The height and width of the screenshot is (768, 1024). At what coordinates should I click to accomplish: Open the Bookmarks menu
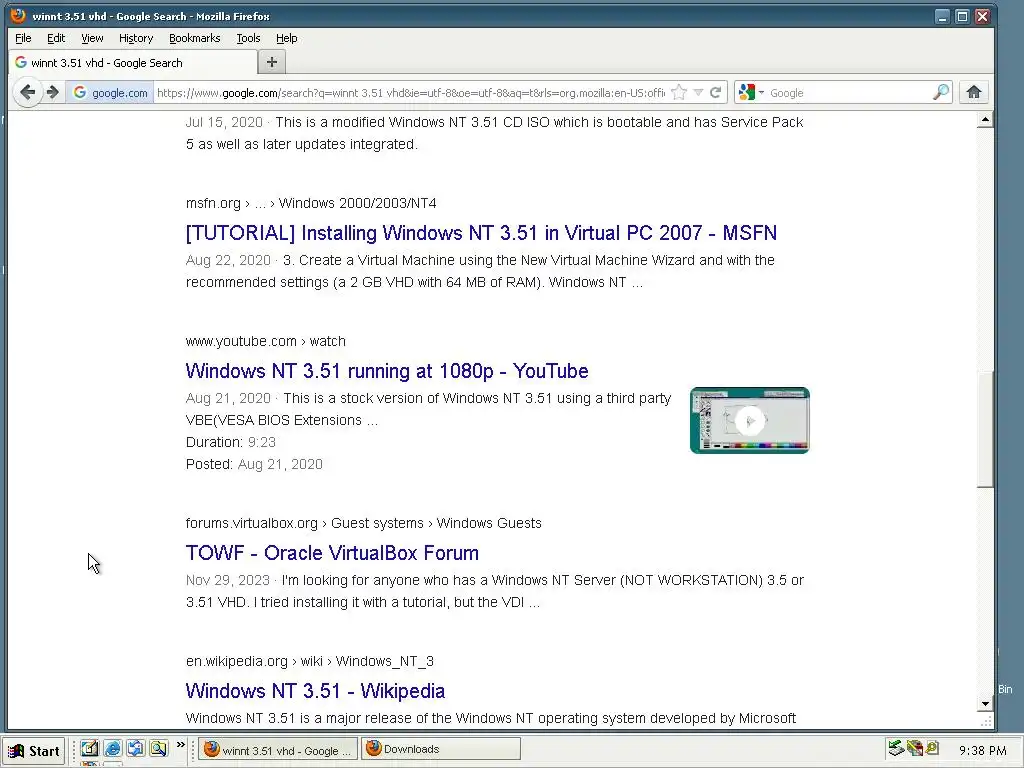click(195, 38)
